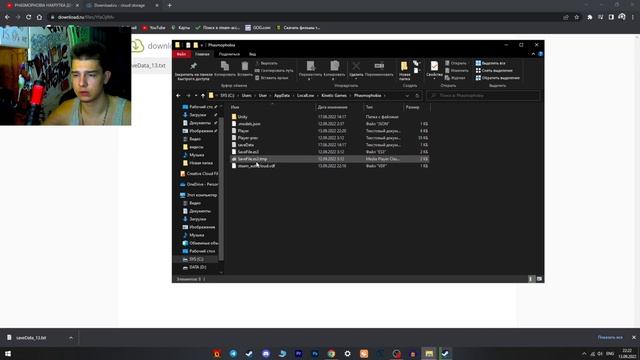Click Invert selection (Обратить выделение)
The width and height of the screenshot is (640, 360).
[x=498, y=78]
